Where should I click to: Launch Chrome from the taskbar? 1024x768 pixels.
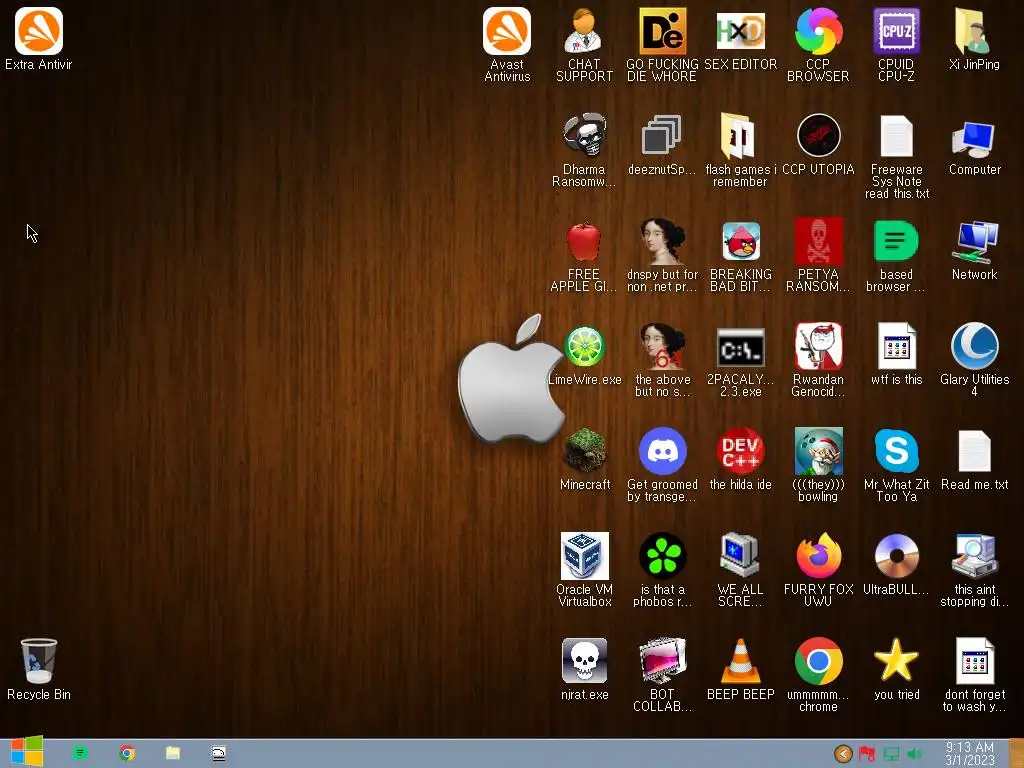(x=127, y=753)
